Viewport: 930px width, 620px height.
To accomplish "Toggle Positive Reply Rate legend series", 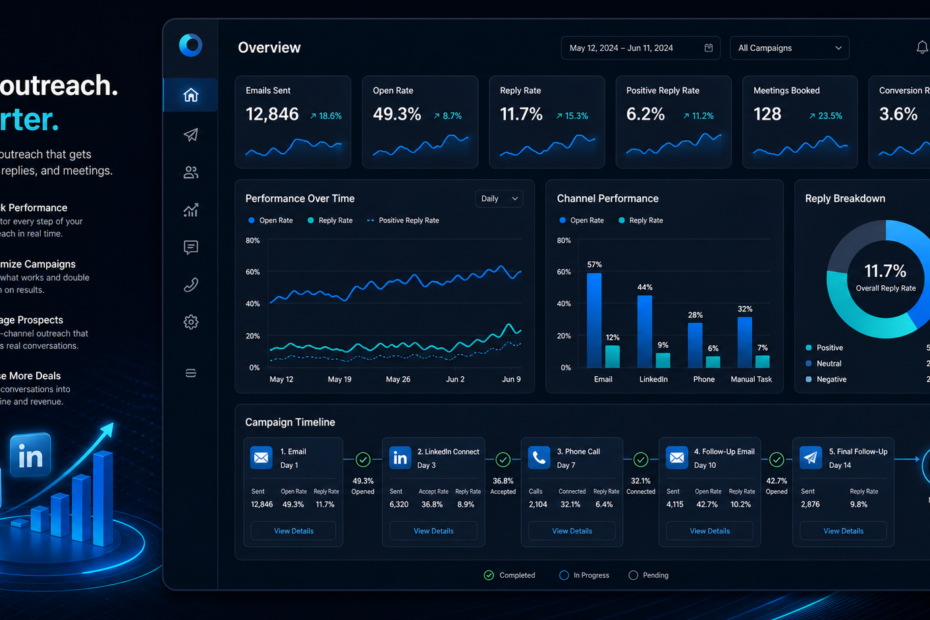I will point(403,220).
